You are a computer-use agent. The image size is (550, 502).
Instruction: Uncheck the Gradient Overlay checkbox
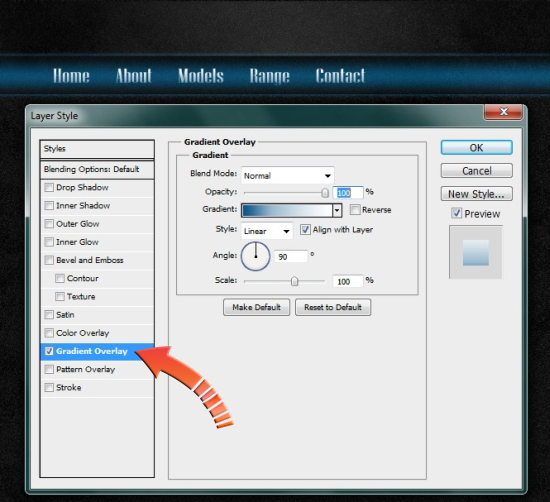click(49, 351)
